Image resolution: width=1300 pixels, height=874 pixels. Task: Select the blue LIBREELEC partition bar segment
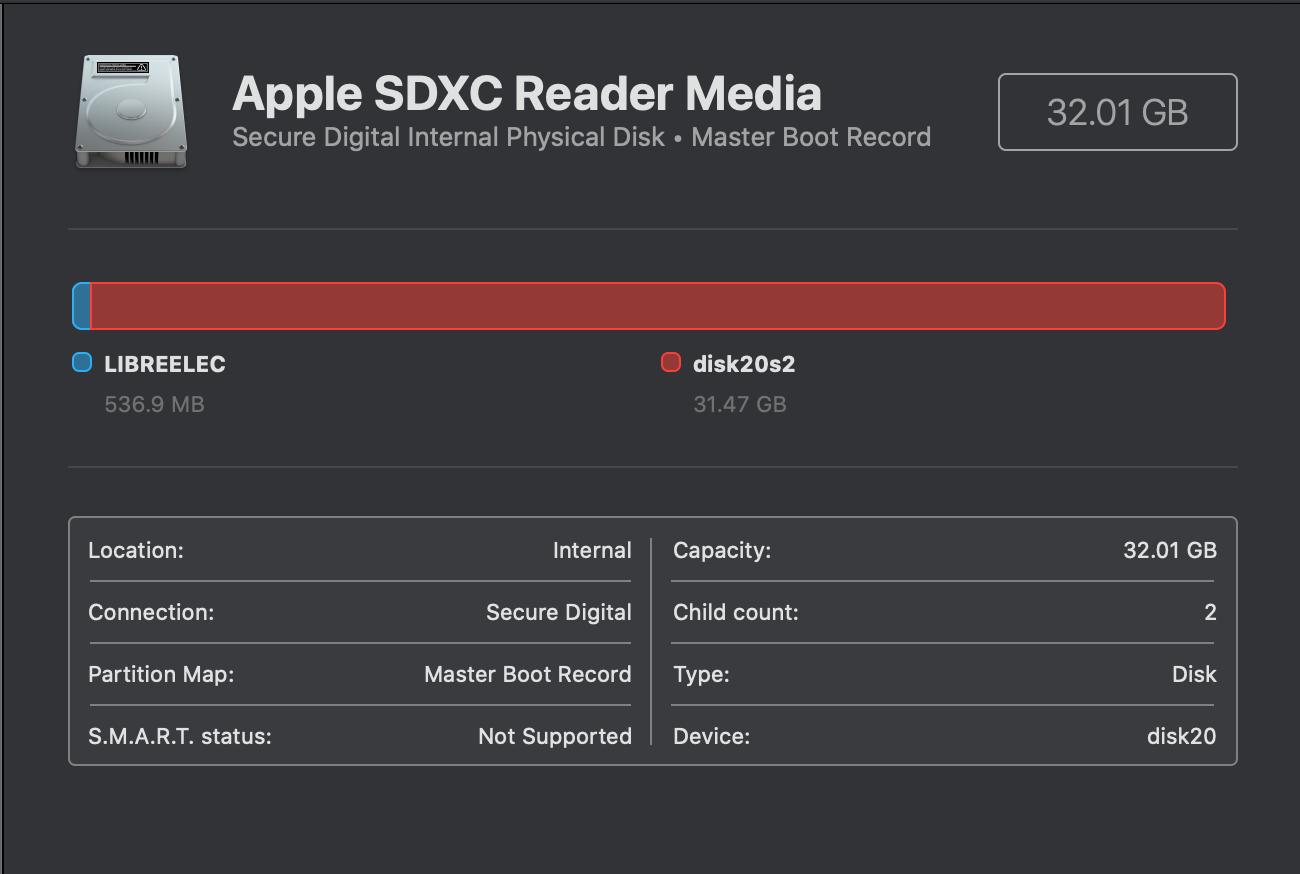[x=82, y=306]
